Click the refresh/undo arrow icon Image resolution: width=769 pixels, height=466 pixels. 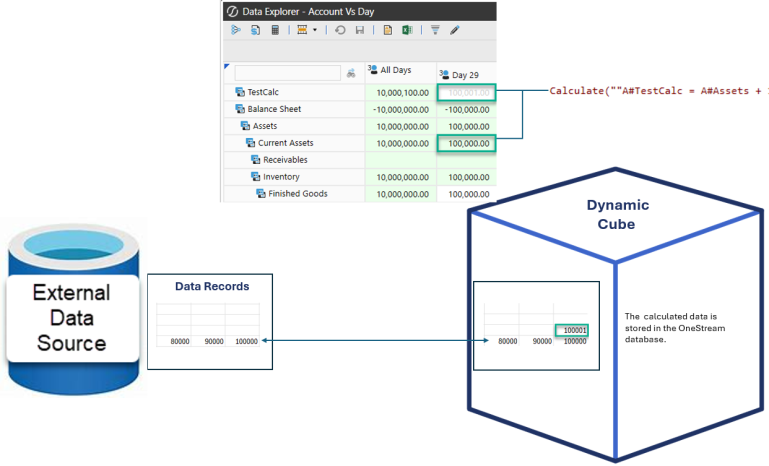pos(340,31)
